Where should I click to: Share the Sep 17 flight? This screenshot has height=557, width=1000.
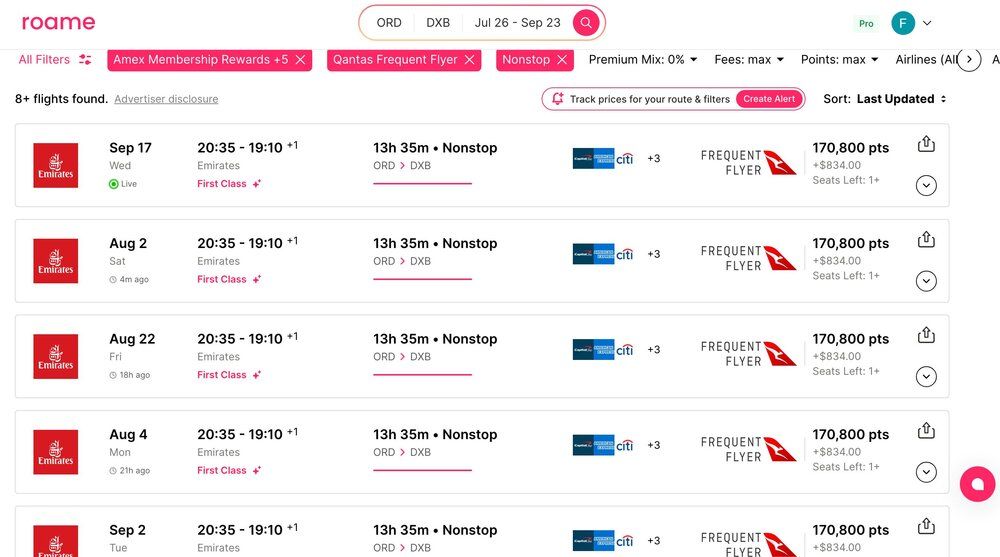tap(926, 144)
